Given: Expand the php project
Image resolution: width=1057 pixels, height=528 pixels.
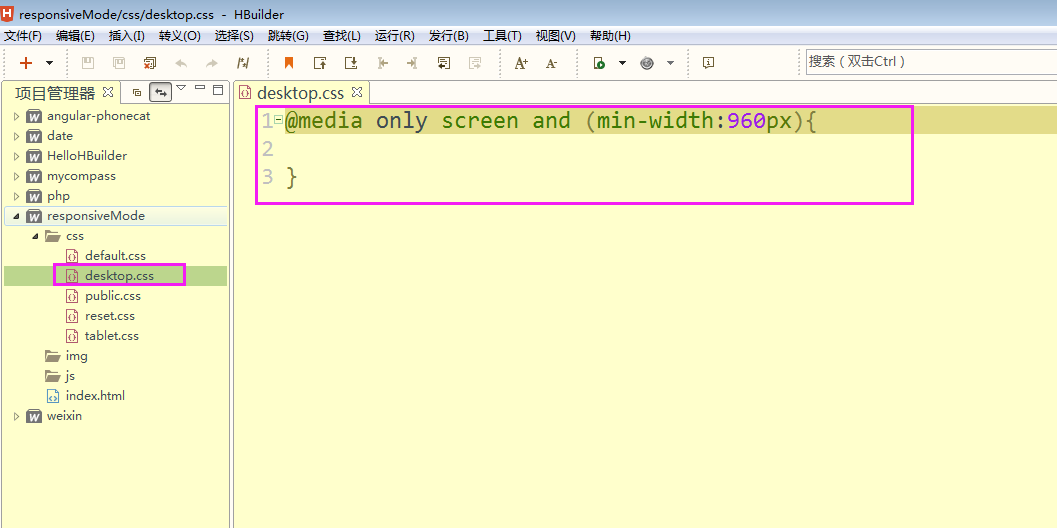Looking at the screenshot, I should coord(17,196).
